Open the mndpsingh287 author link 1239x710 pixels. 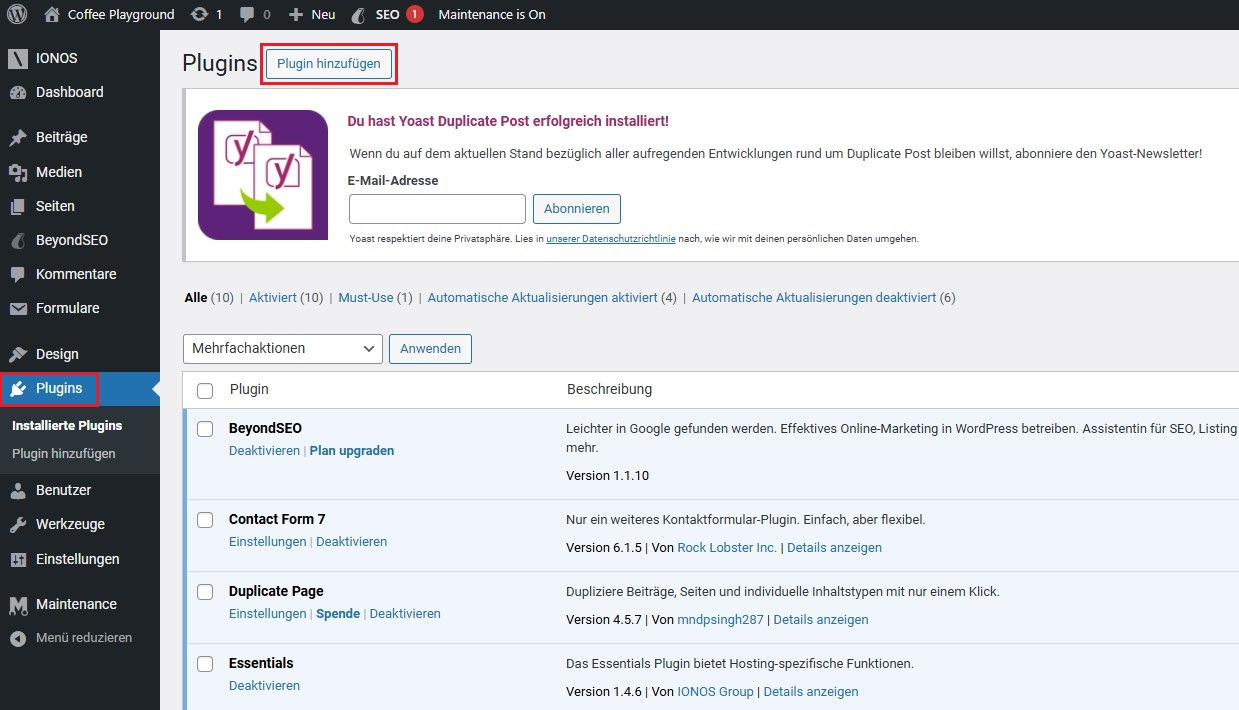point(720,619)
